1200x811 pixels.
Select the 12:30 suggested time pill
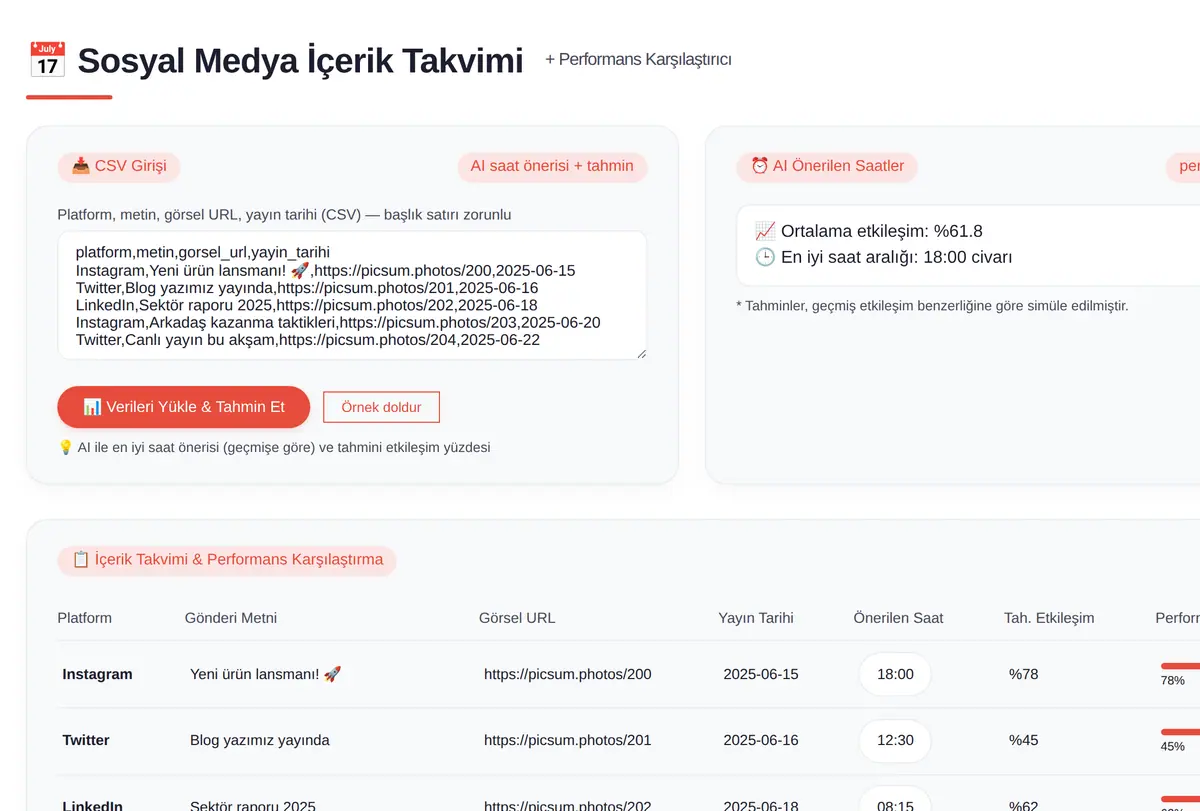click(895, 740)
